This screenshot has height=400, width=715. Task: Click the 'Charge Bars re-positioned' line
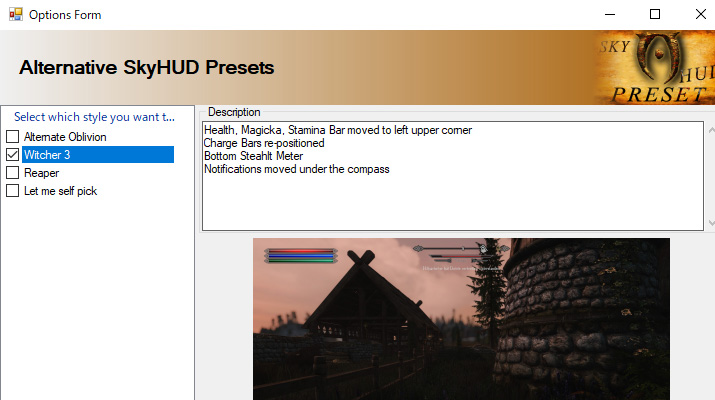click(264, 143)
